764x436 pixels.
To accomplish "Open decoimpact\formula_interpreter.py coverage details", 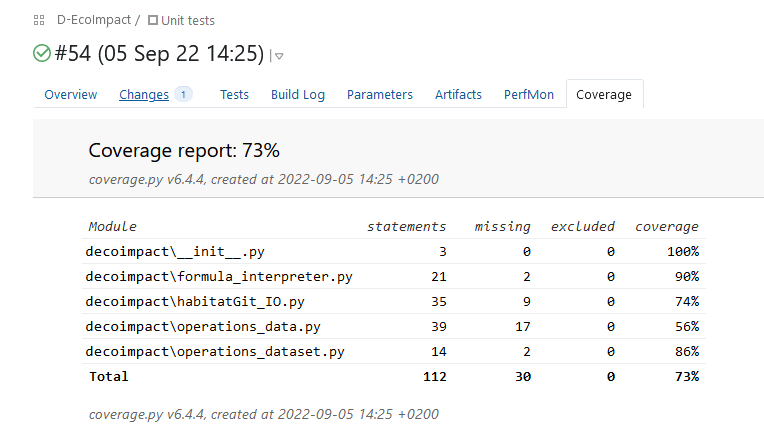I will pyautogui.click(x=219, y=276).
